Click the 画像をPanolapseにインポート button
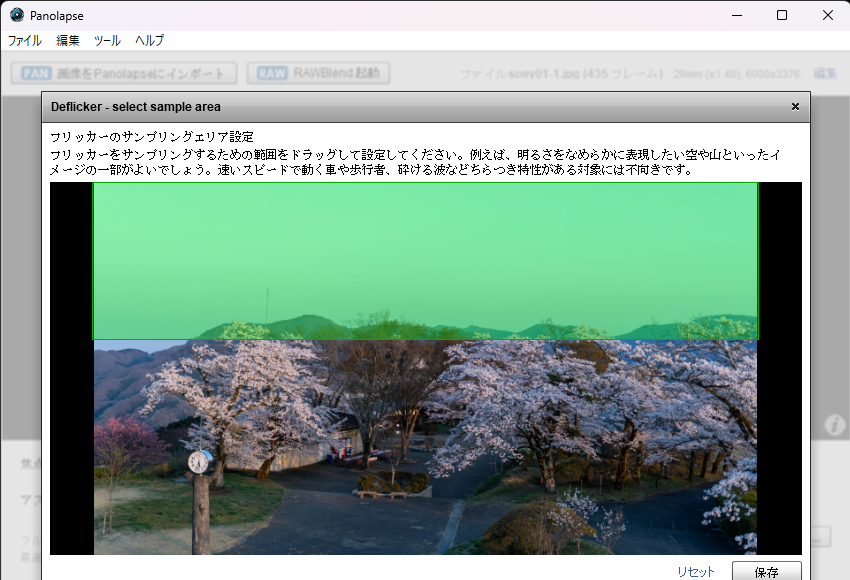Viewport: 850px width, 580px height. (x=125, y=73)
